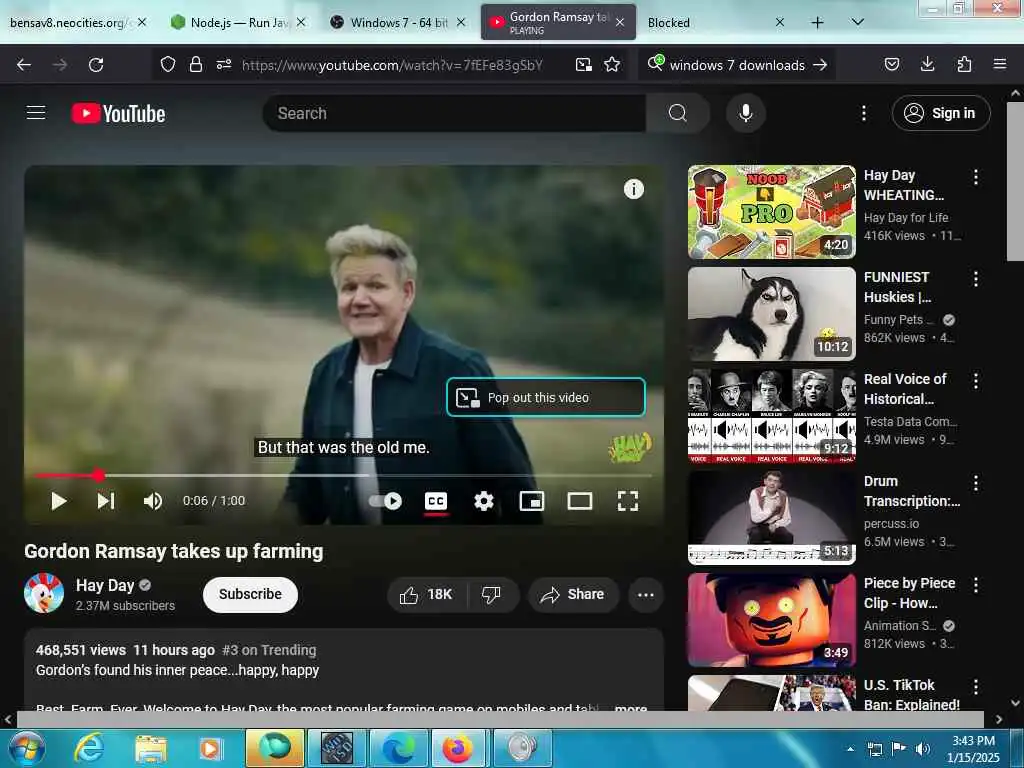Open FUNNIEST Huskies video thumbnail
The image size is (1024, 768).
771,313
